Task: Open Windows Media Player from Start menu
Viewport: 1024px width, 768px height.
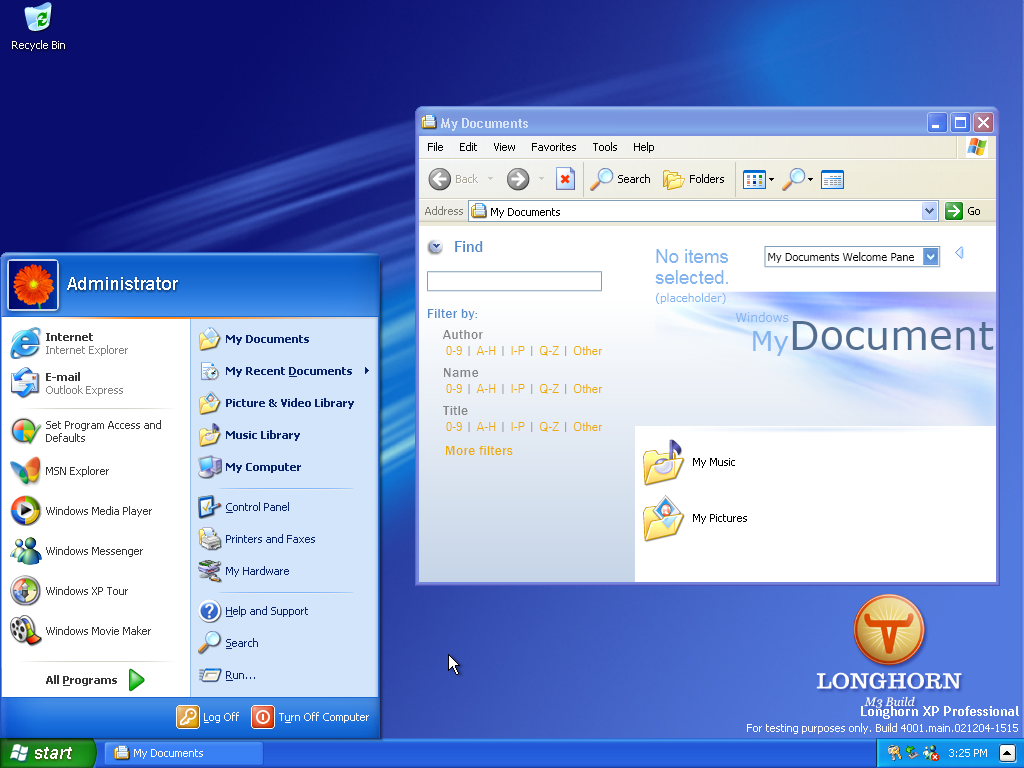Action: pos(98,511)
